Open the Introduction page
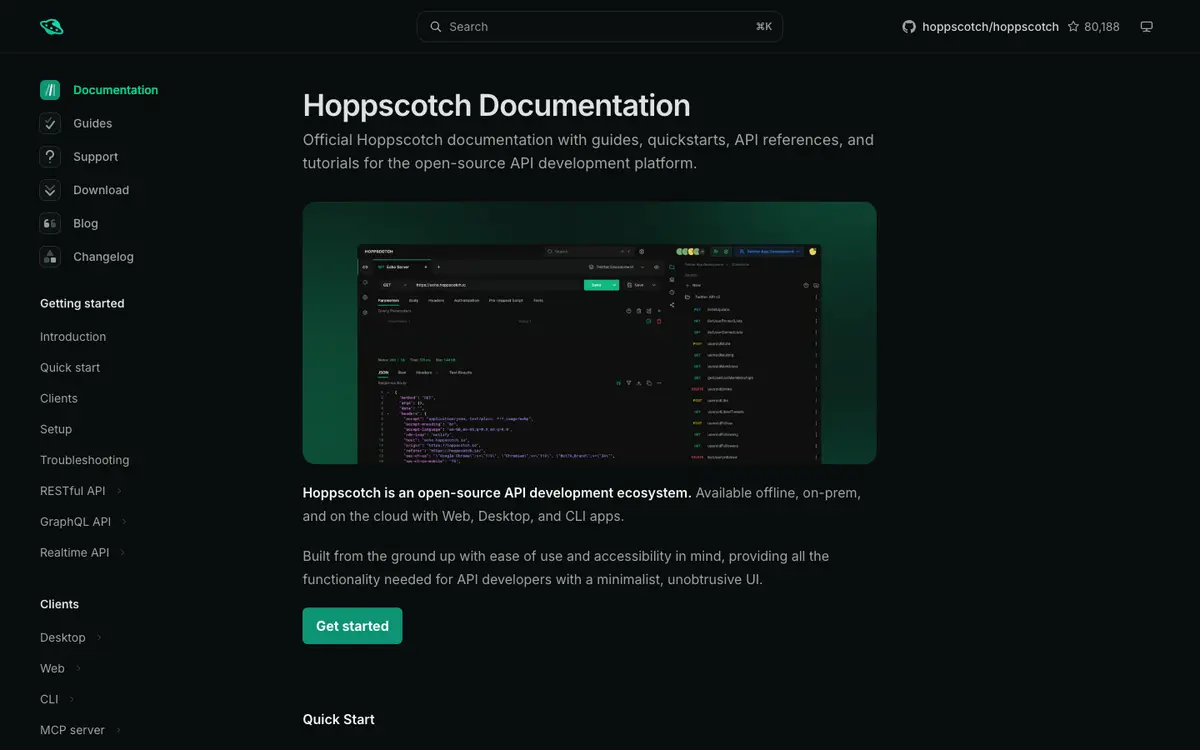 tap(73, 337)
